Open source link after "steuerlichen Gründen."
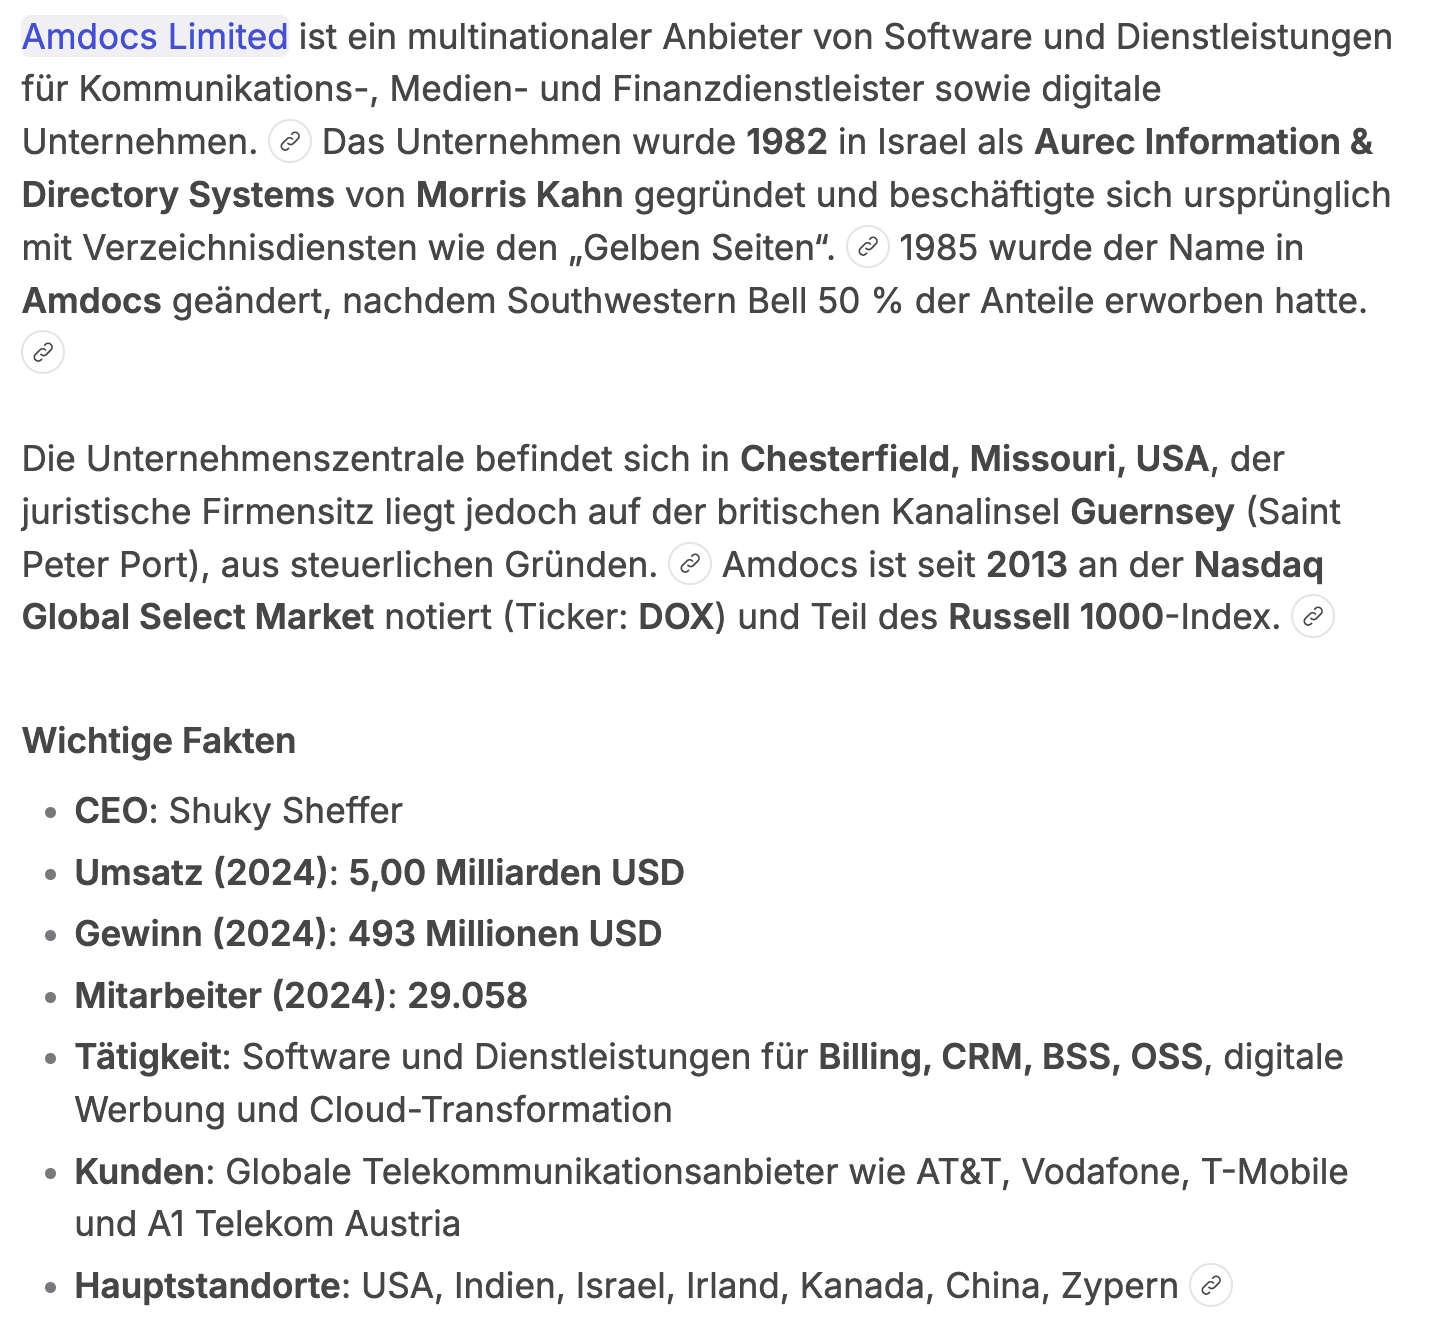This screenshot has height=1326, width=1438. click(x=689, y=564)
